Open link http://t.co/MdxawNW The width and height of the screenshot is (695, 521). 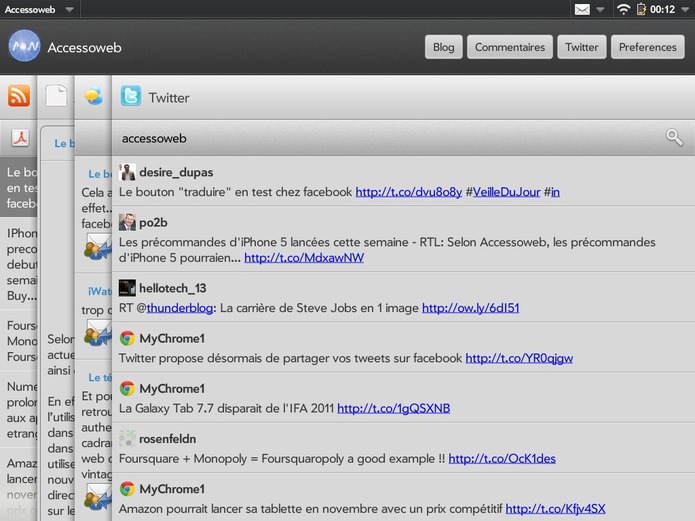(304, 258)
